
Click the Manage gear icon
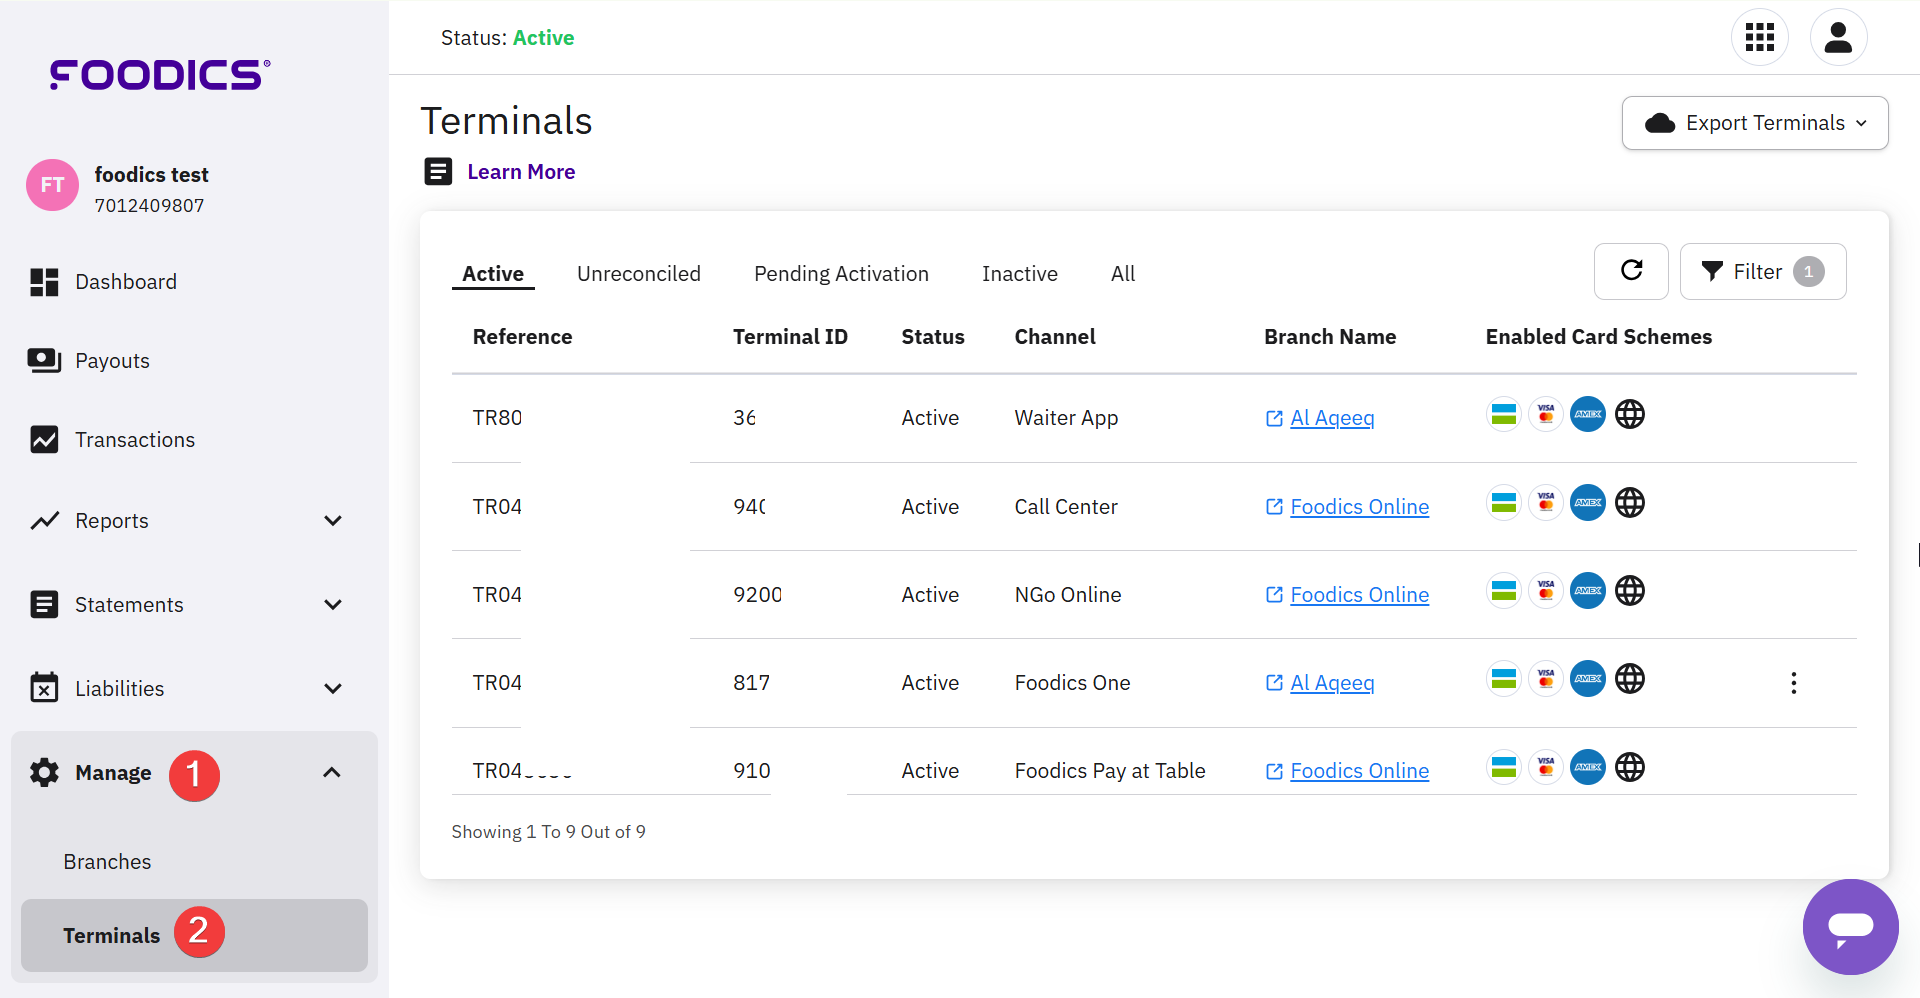pos(44,772)
